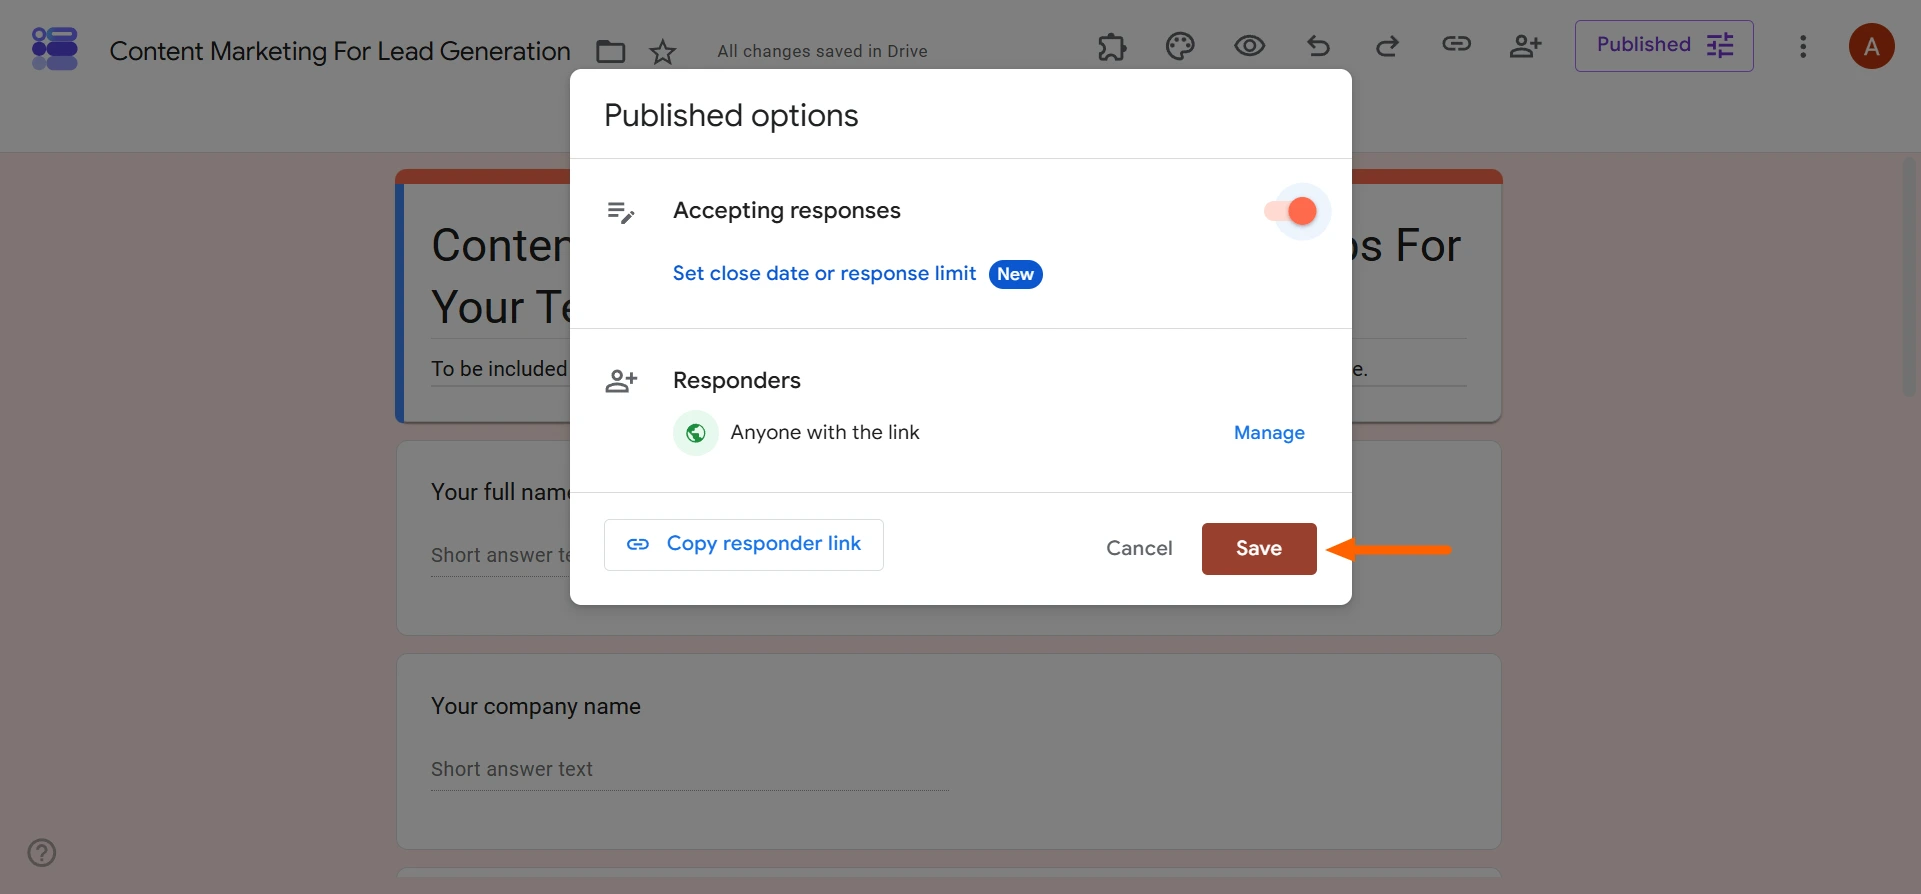Click the Accepting responses label
Viewport: 1921px width, 894px height.
[x=787, y=210]
